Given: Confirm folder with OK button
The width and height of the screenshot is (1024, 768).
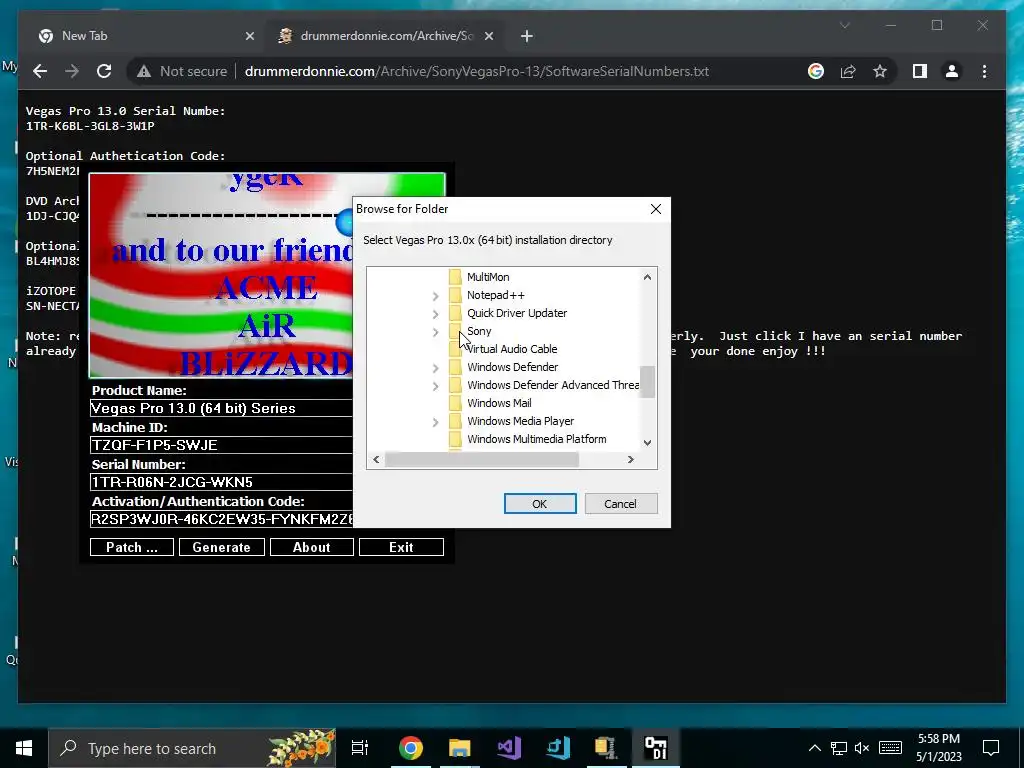Looking at the screenshot, I should click(x=539, y=504).
